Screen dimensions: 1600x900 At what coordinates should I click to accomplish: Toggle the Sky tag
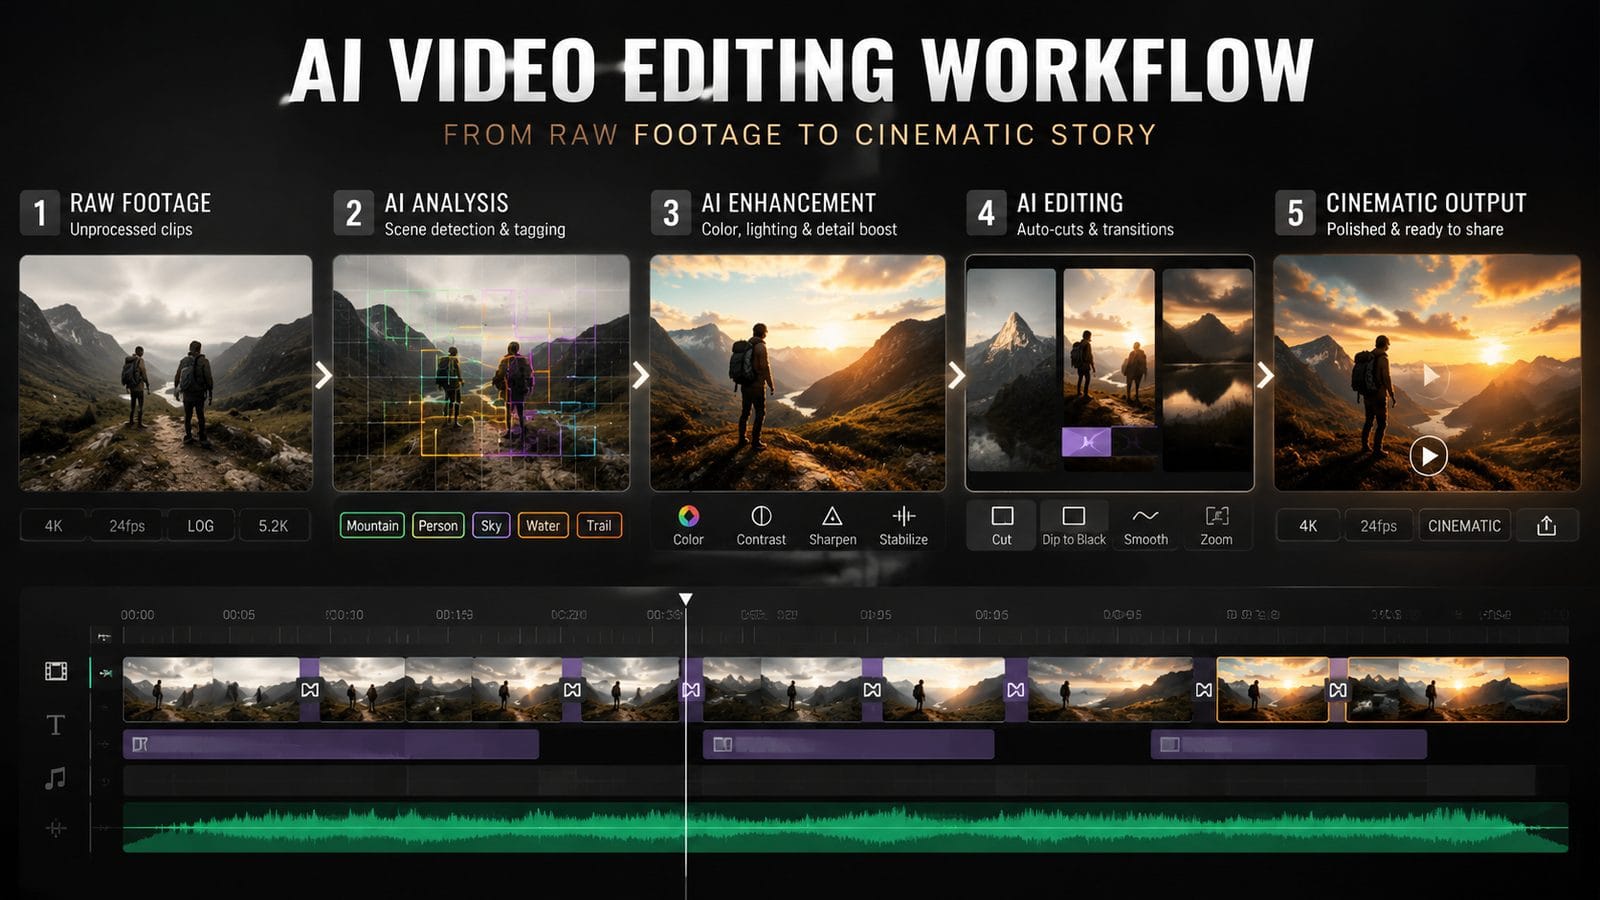pos(491,525)
